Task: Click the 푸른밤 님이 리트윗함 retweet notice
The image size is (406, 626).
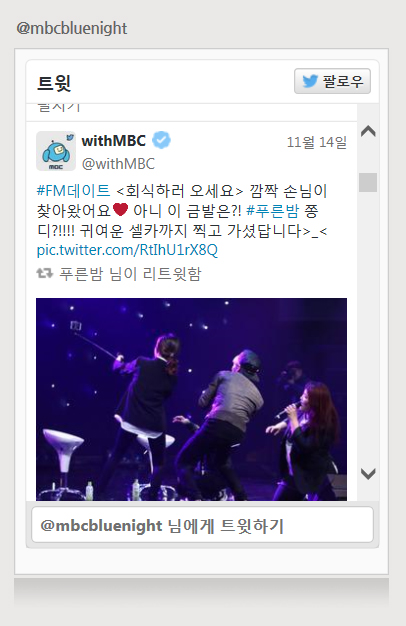Action: pyautogui.click(x=131, y=274)
